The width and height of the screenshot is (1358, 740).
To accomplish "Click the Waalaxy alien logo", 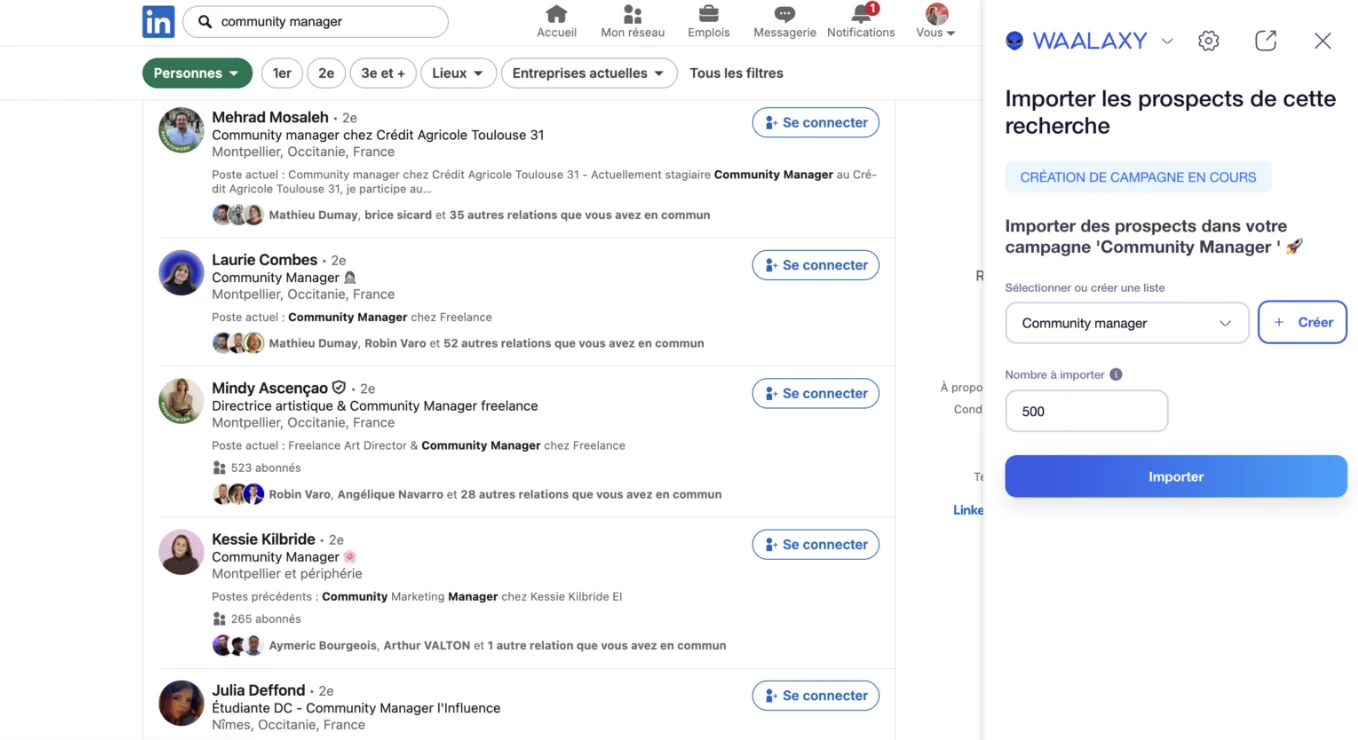I will (x=1015, y=41).
